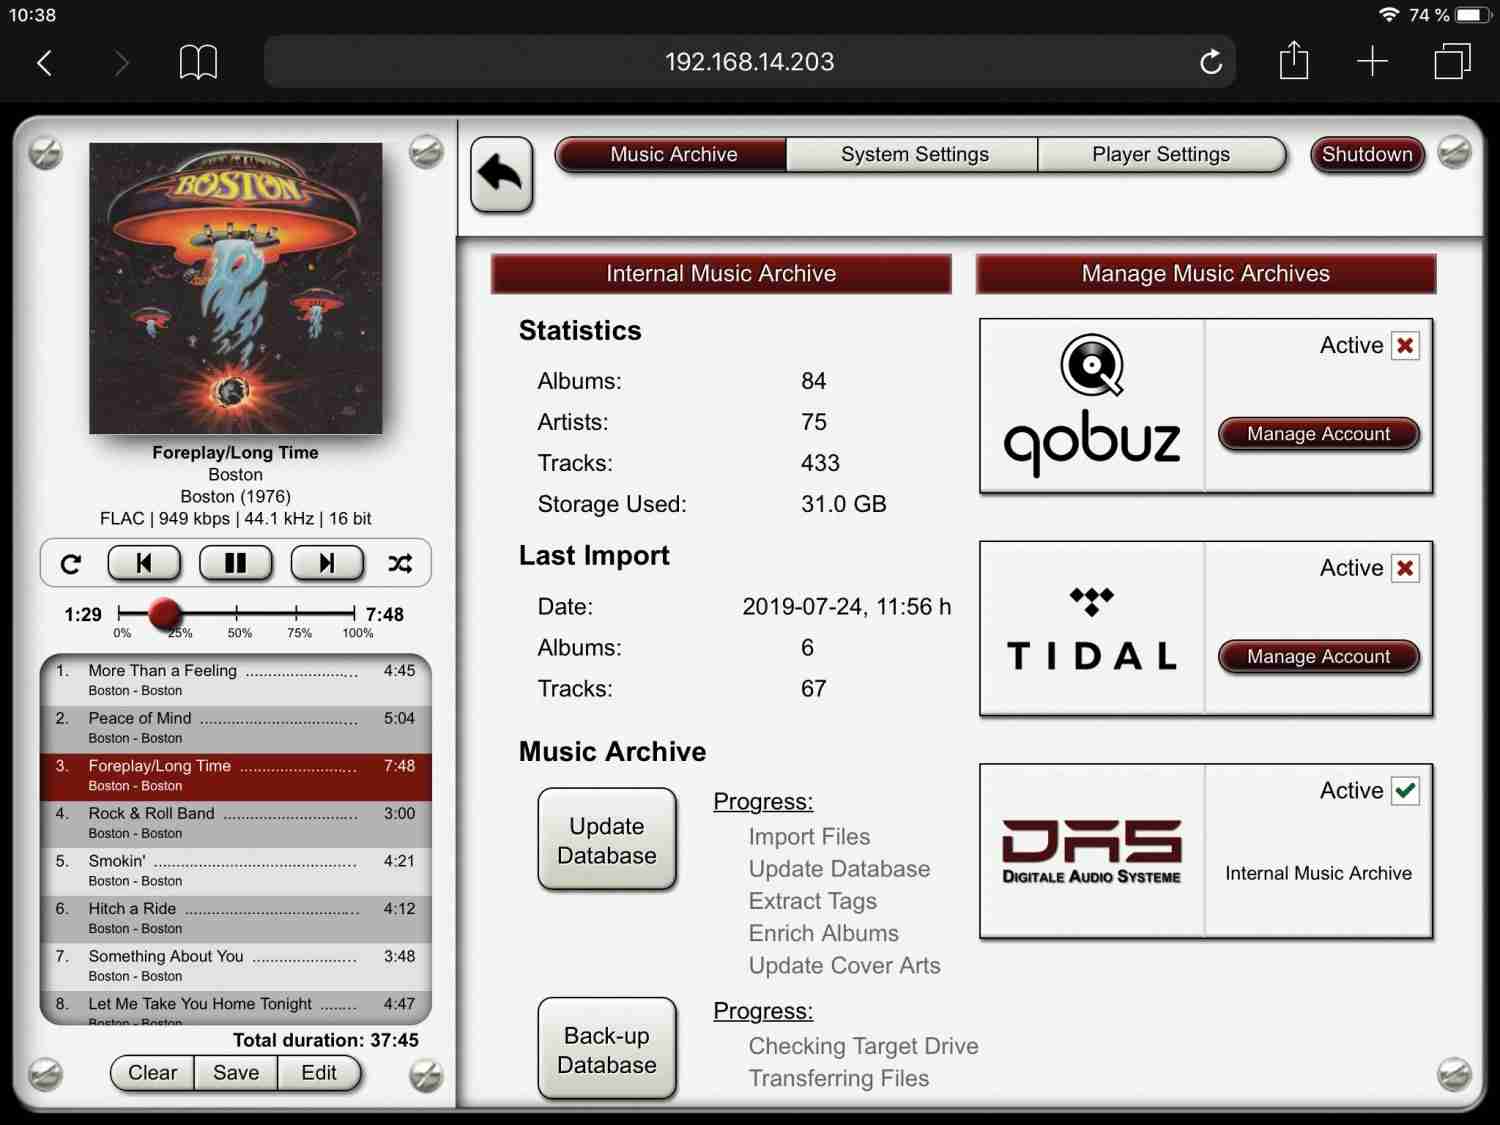Click the Extract Tags progress step
The image size is (1500, 1125).
(x=812, y=901)
